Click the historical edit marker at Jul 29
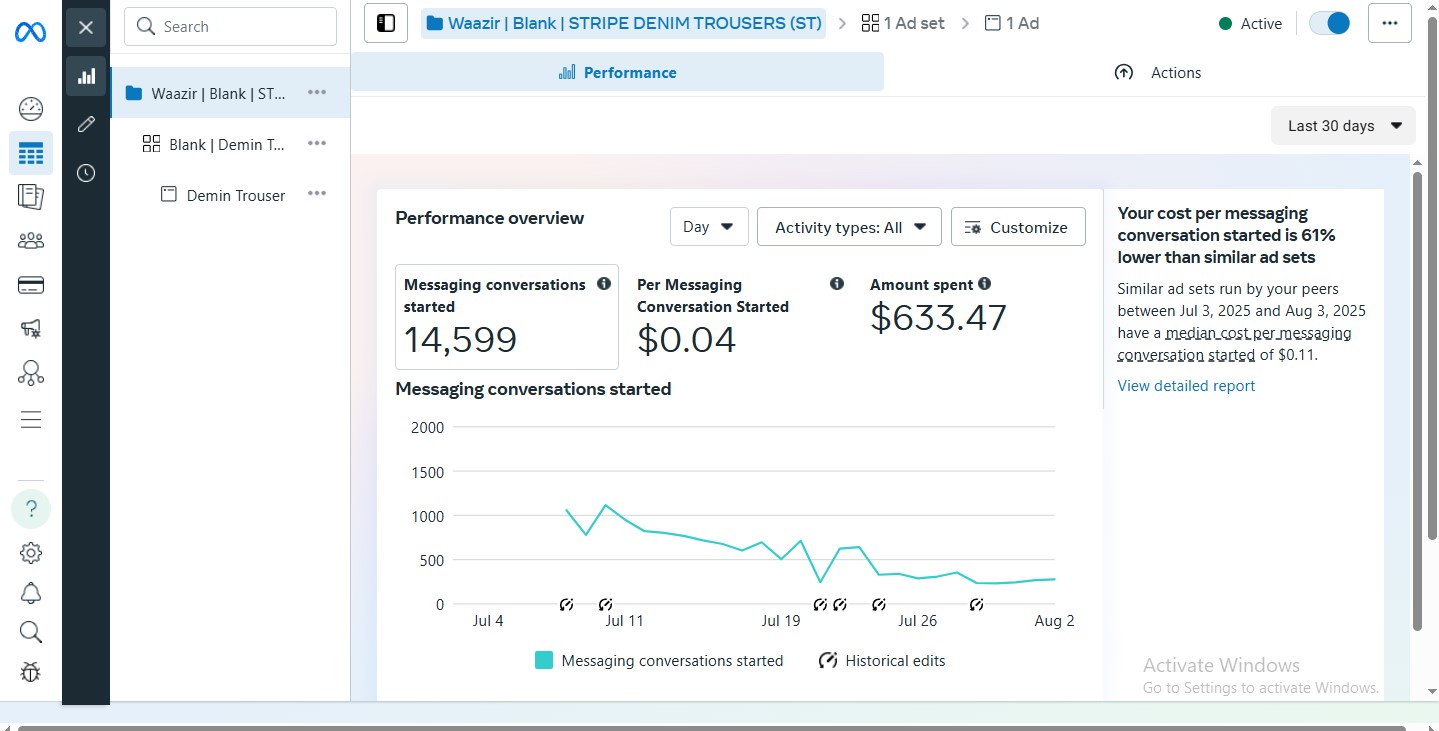 coord(977,604)
